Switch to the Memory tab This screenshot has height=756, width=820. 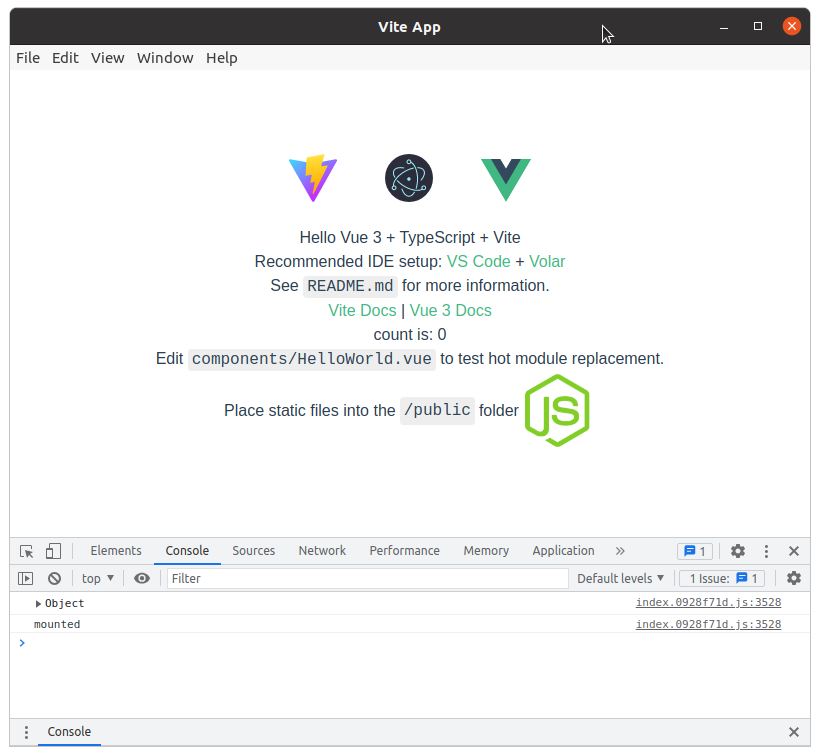click(x=486, y=551)
